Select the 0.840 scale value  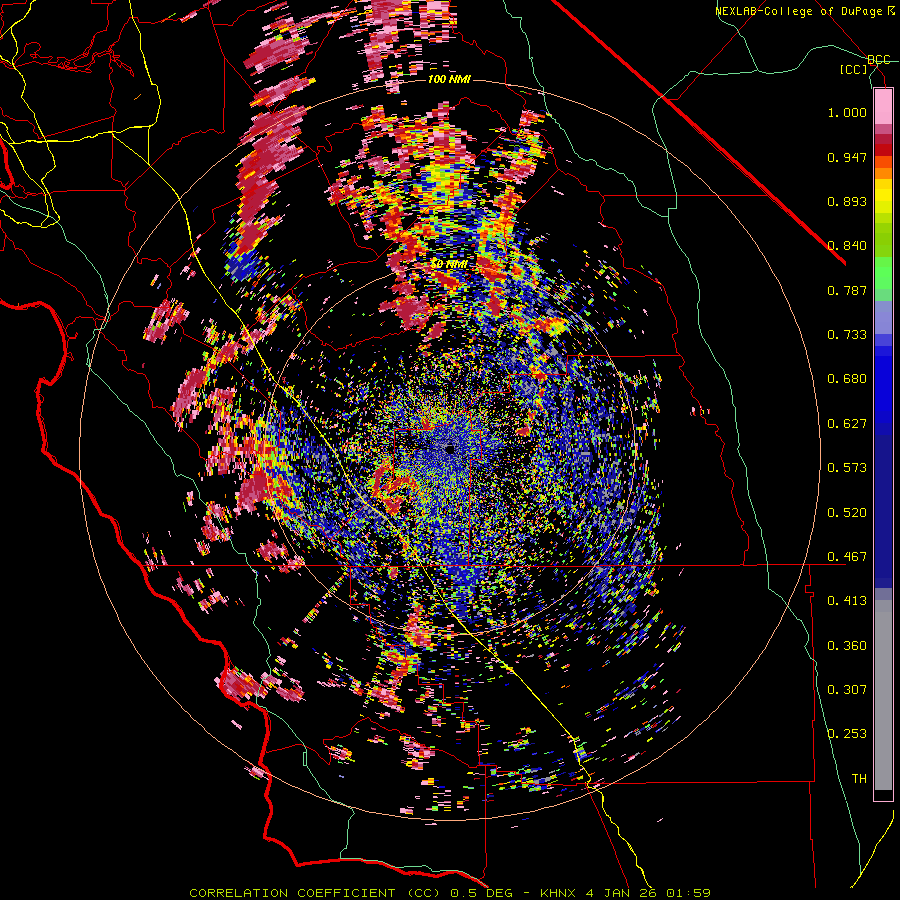tap(847, 246)
